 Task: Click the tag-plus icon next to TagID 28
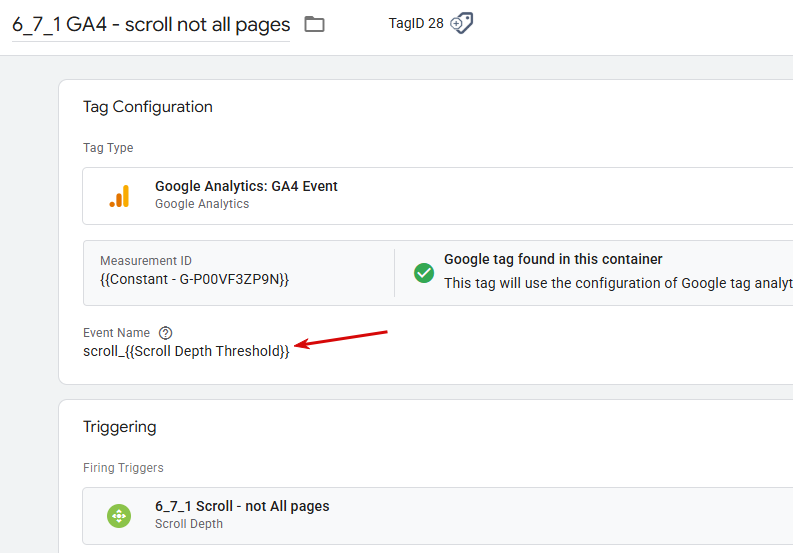click(x=461, y=23)
